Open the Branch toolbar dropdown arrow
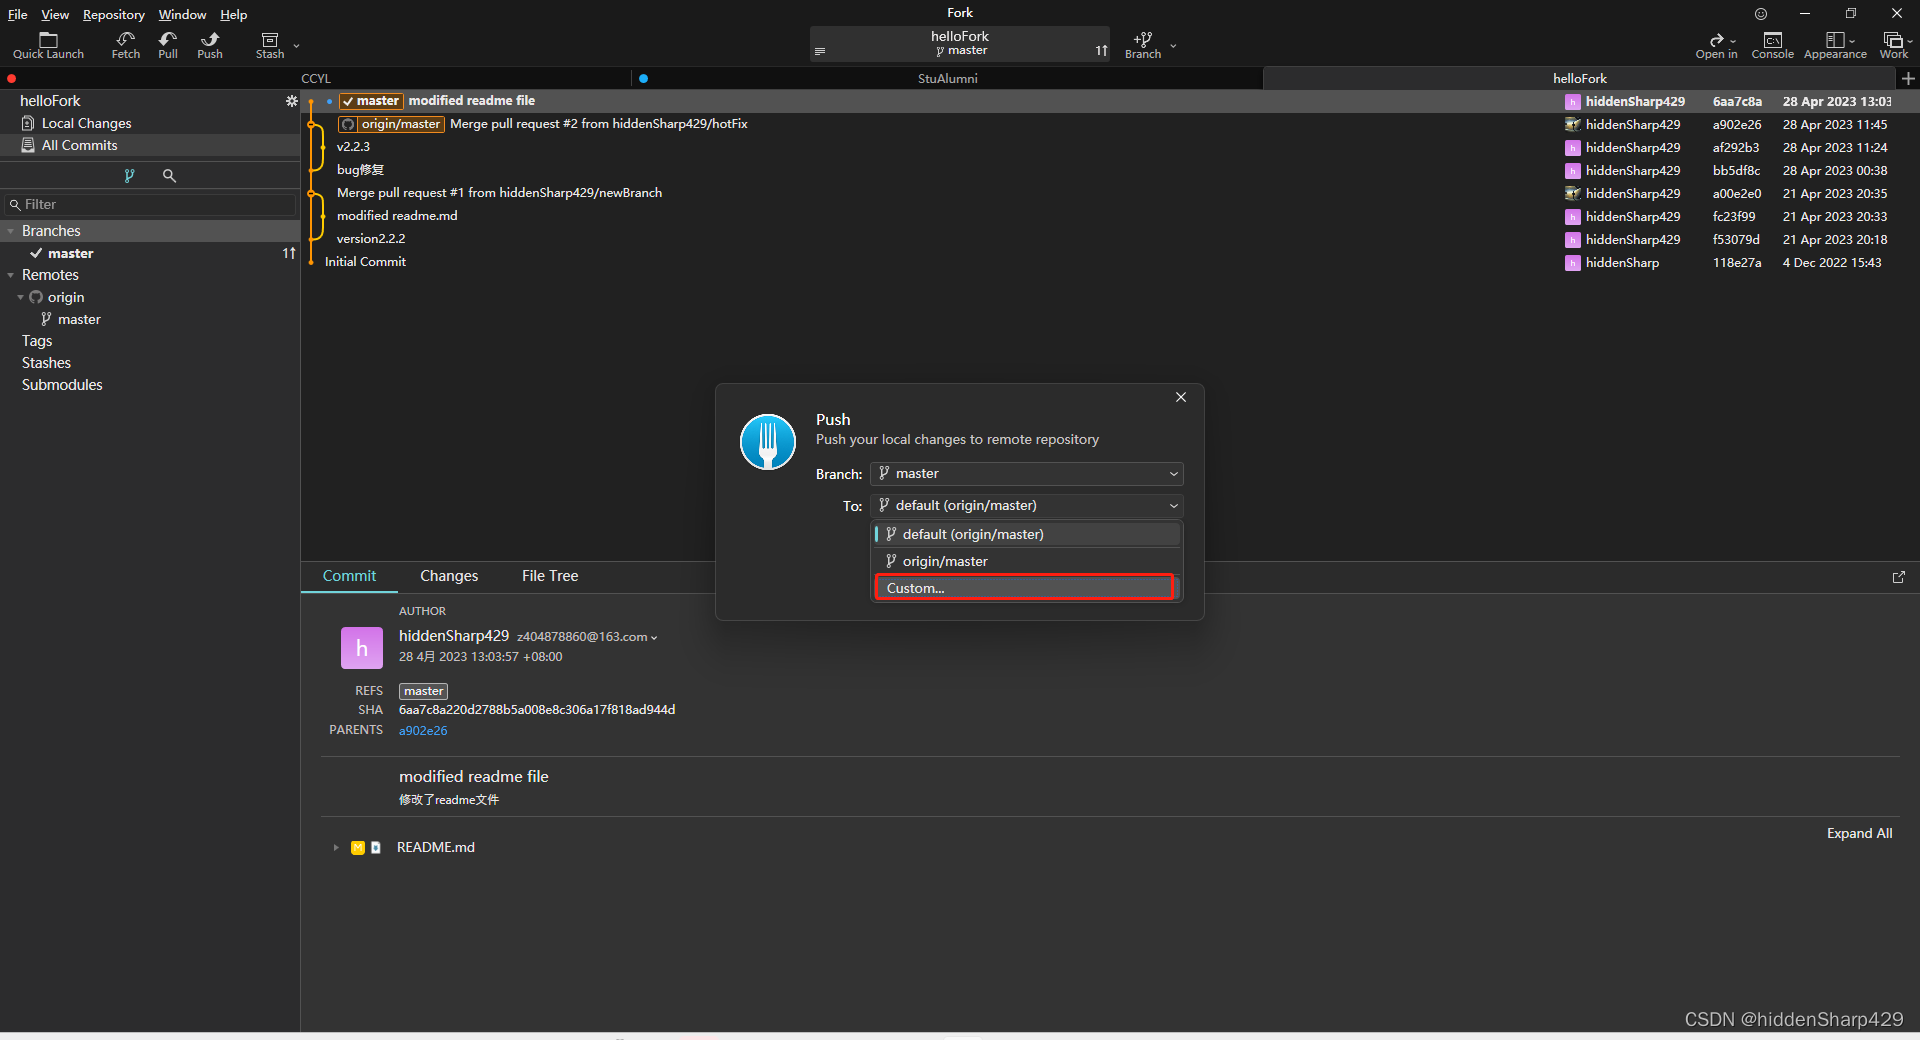This screenshot has width=1920, height=1040. click(1173, 45)
